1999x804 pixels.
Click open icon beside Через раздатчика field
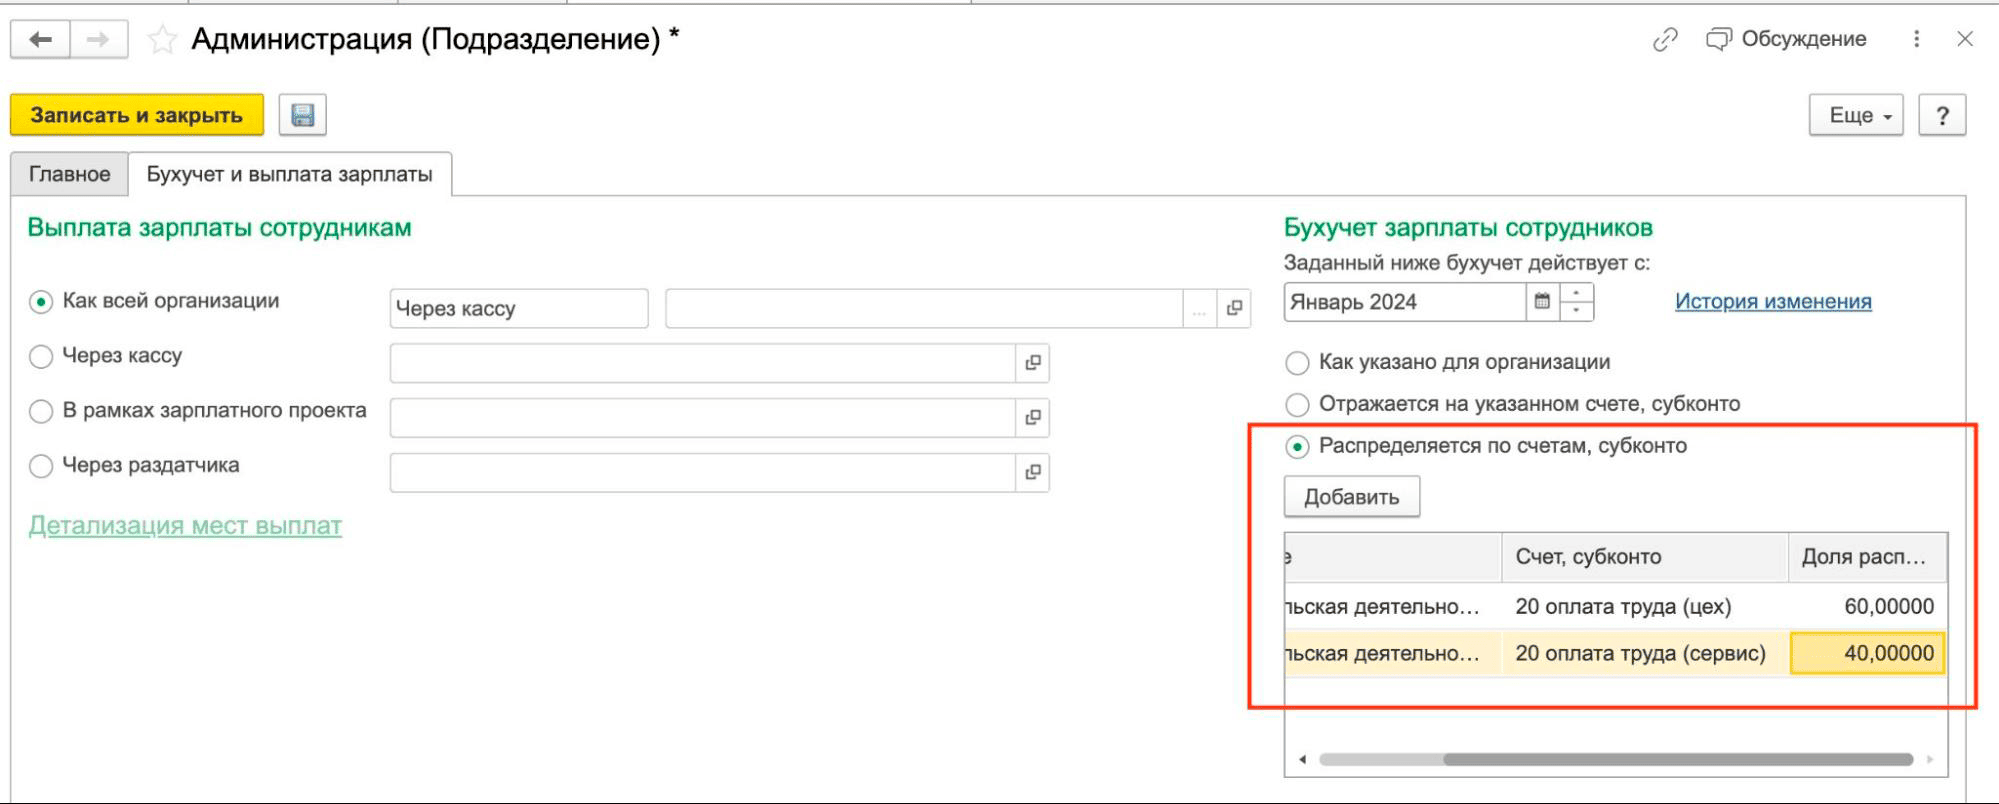[x=1033, y=472]
